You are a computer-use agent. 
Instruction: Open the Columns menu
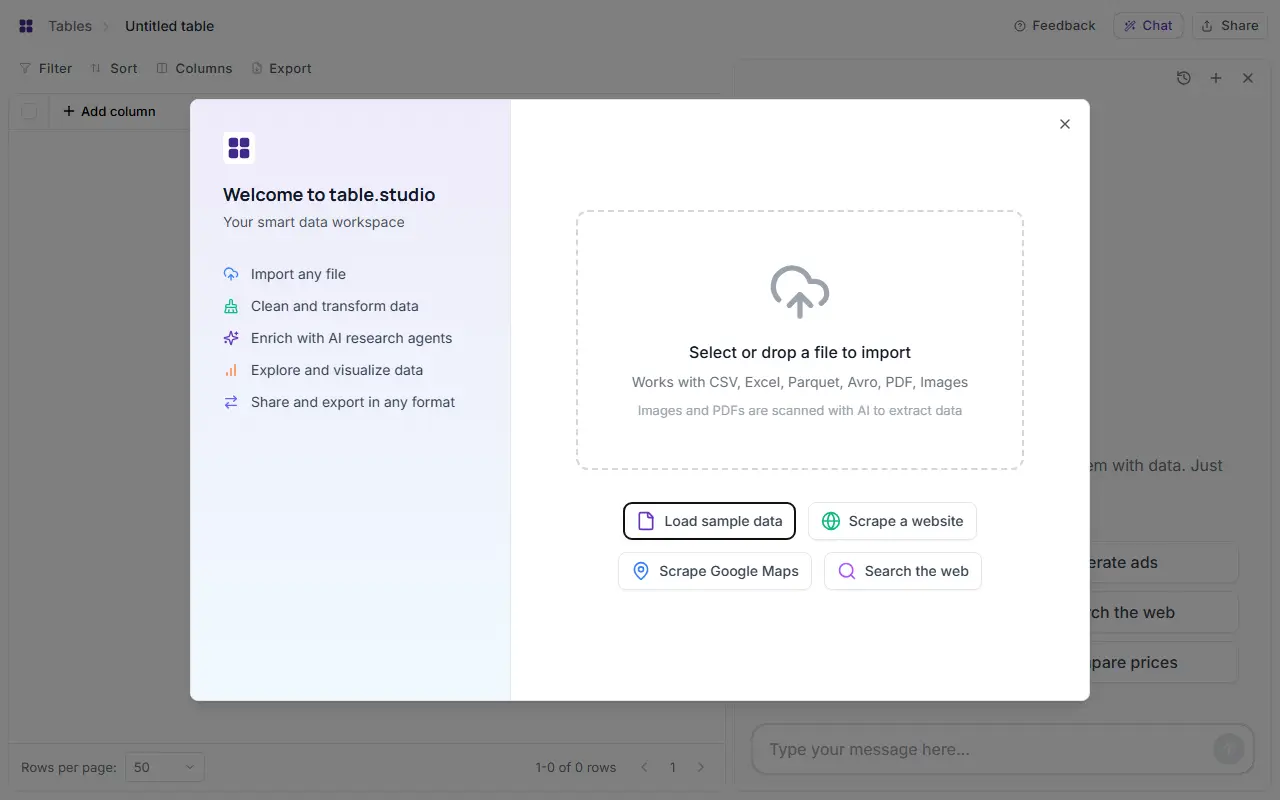click(x=194, y=68)
